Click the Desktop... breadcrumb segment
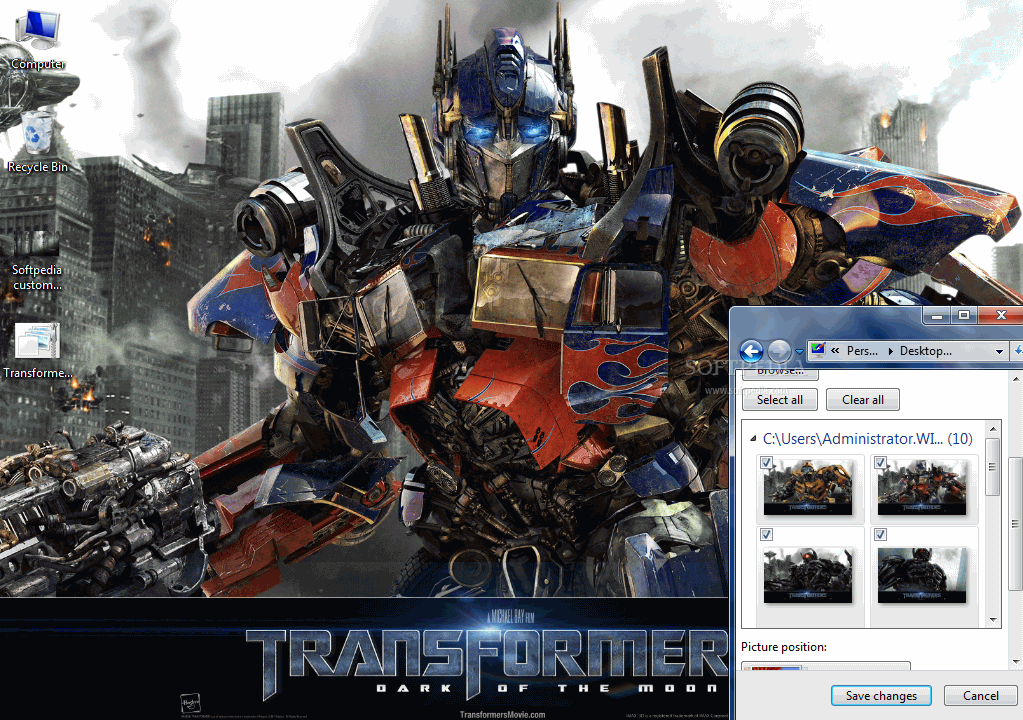Screen dimensions: 1023x720 click(x=925, y=351)
